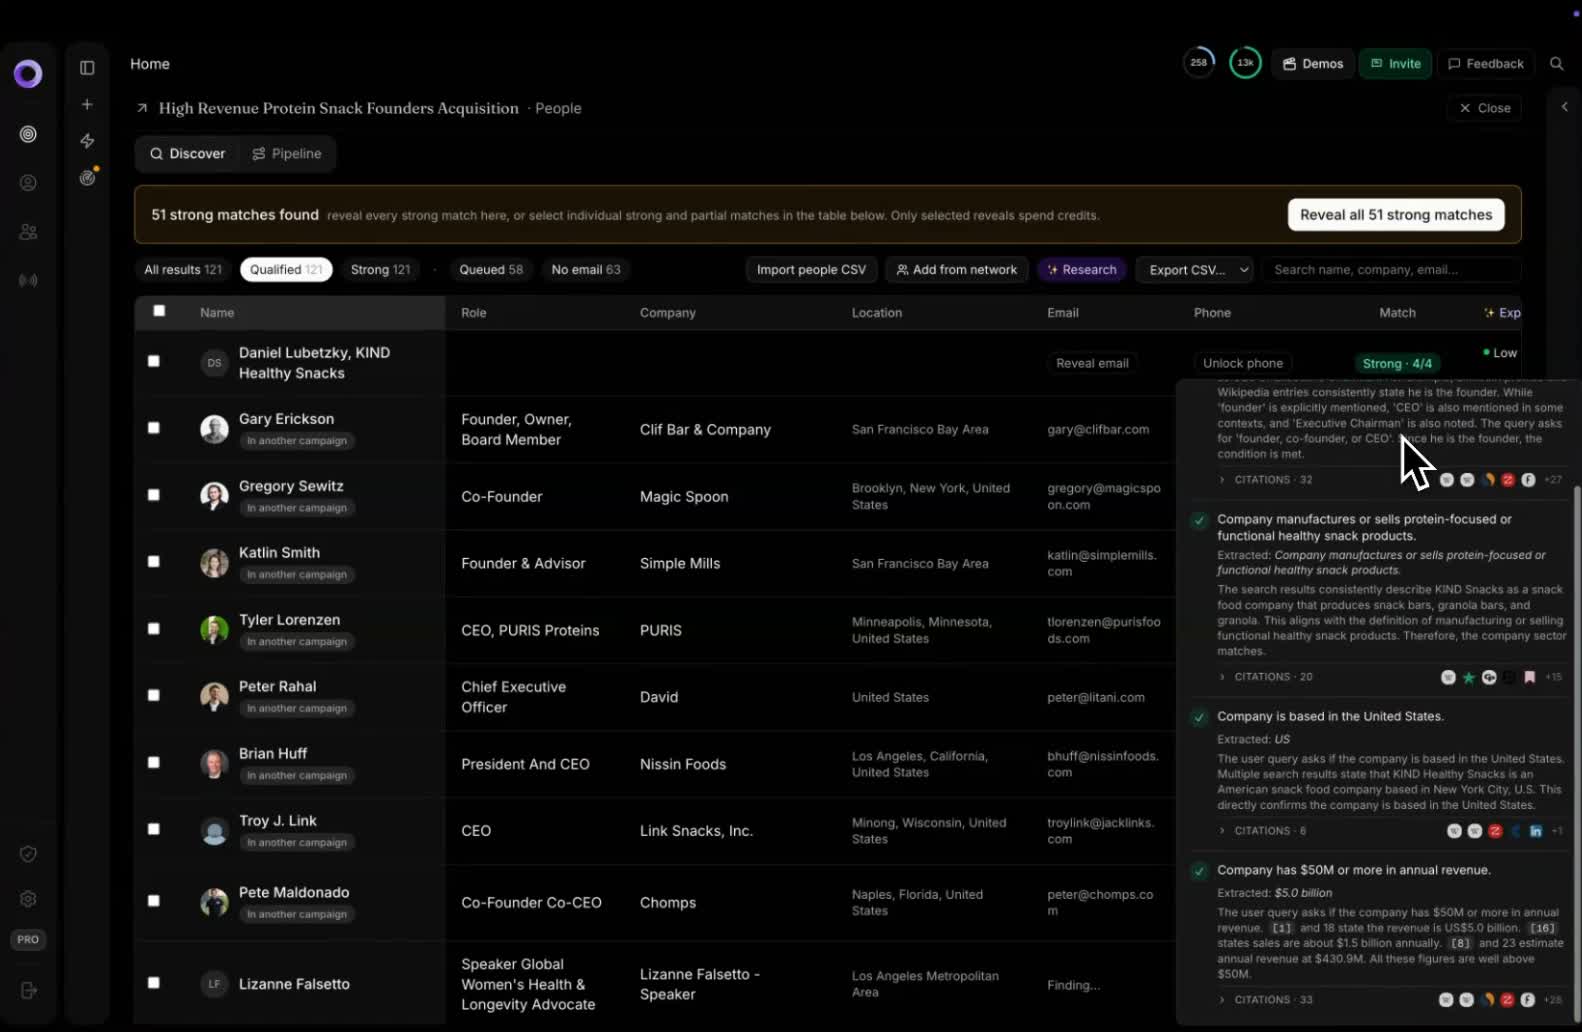Image resolution: width=1582 pixels, height=1032 pixels.
Task: Select the Strong 121 filter
Action: (380, 270)
